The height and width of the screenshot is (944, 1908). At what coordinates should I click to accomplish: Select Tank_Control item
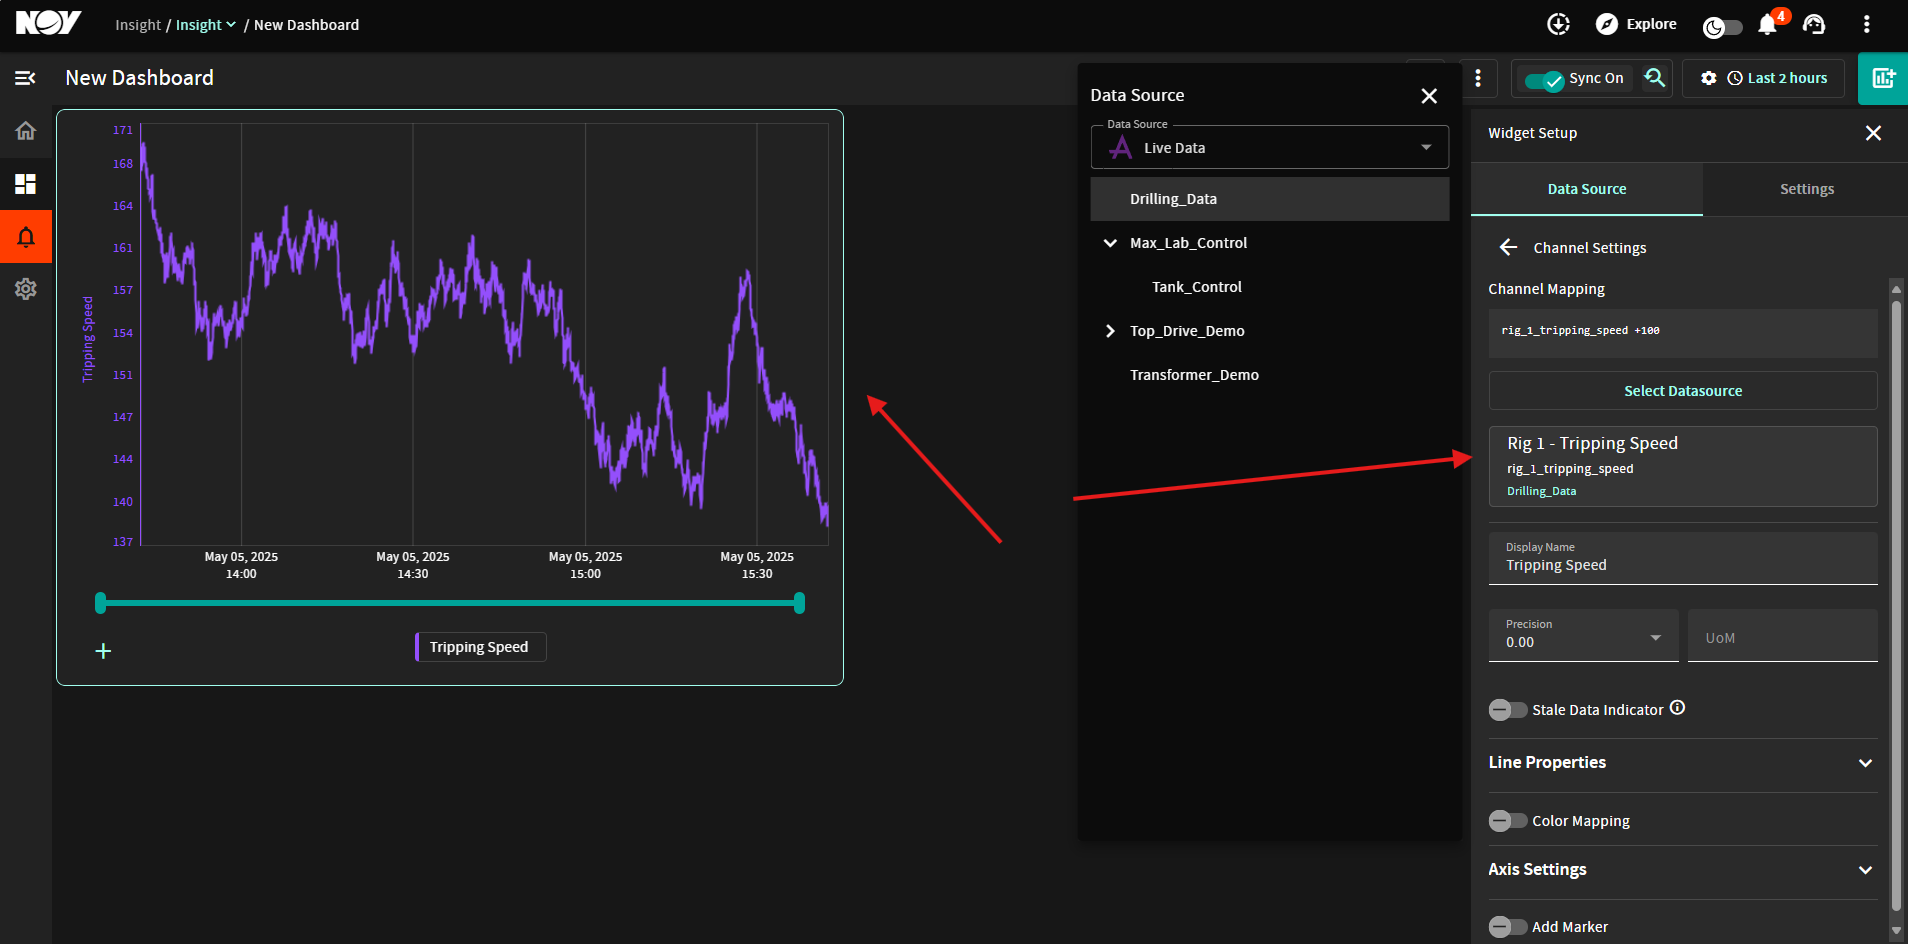tap(1197, 287)
